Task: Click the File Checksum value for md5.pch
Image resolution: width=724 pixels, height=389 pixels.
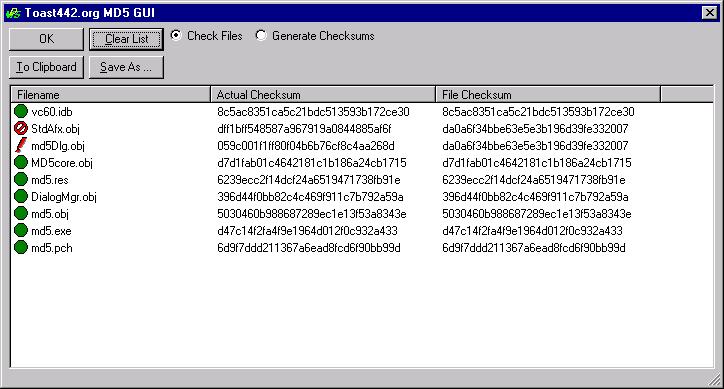Action: click(x=534, y=248)
